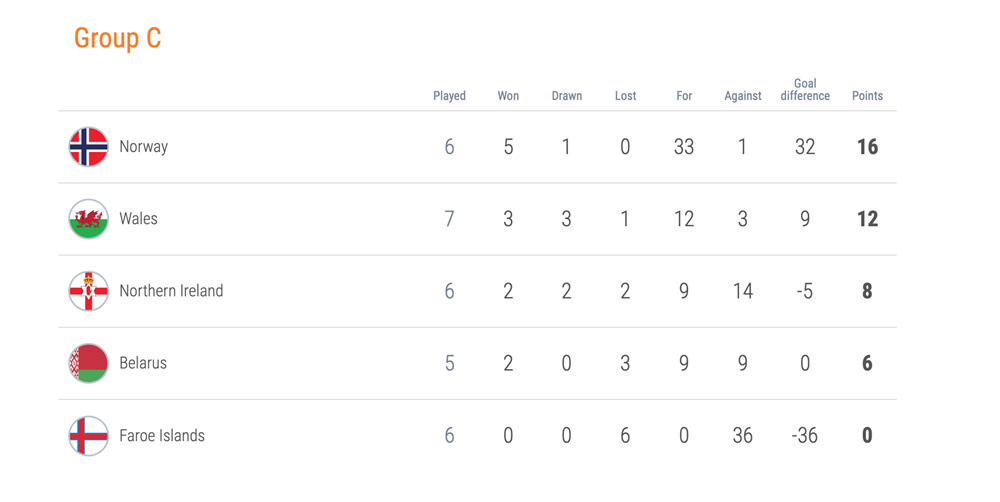Sort by the For column header
The image size is (1000, 502).
(684, 96)
